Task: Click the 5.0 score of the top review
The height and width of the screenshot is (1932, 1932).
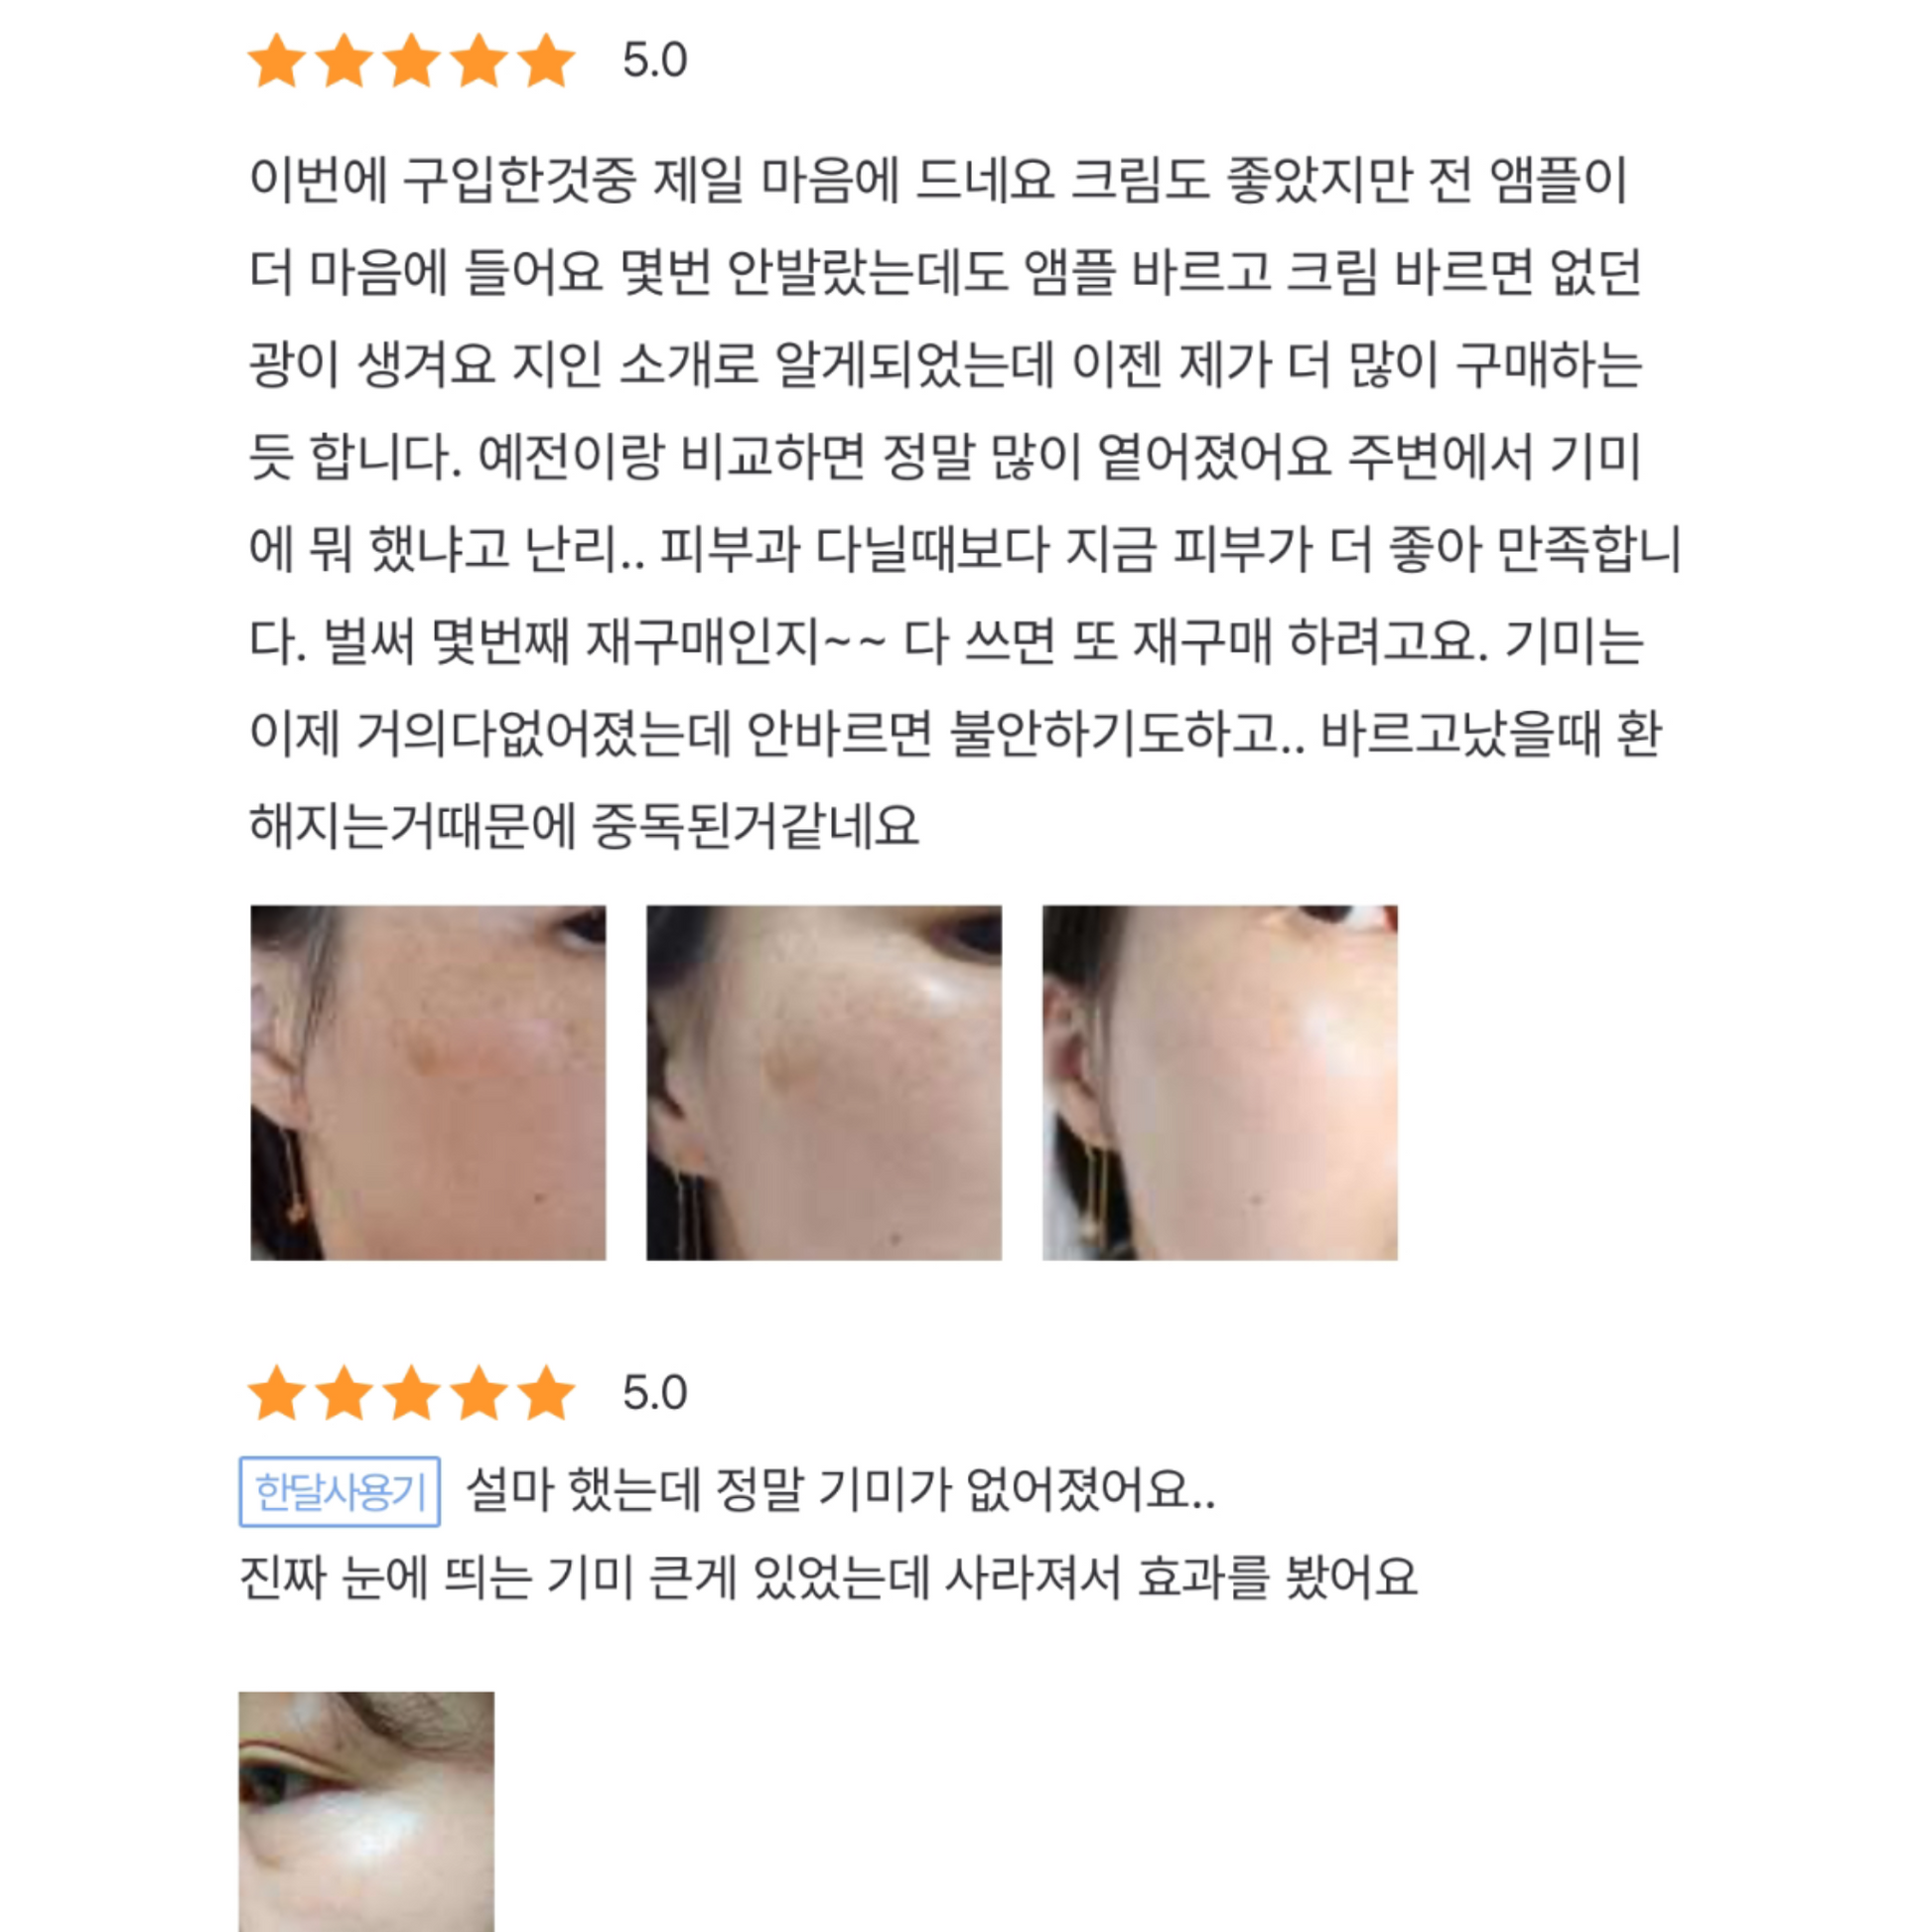Action: [x=655, y=60]
